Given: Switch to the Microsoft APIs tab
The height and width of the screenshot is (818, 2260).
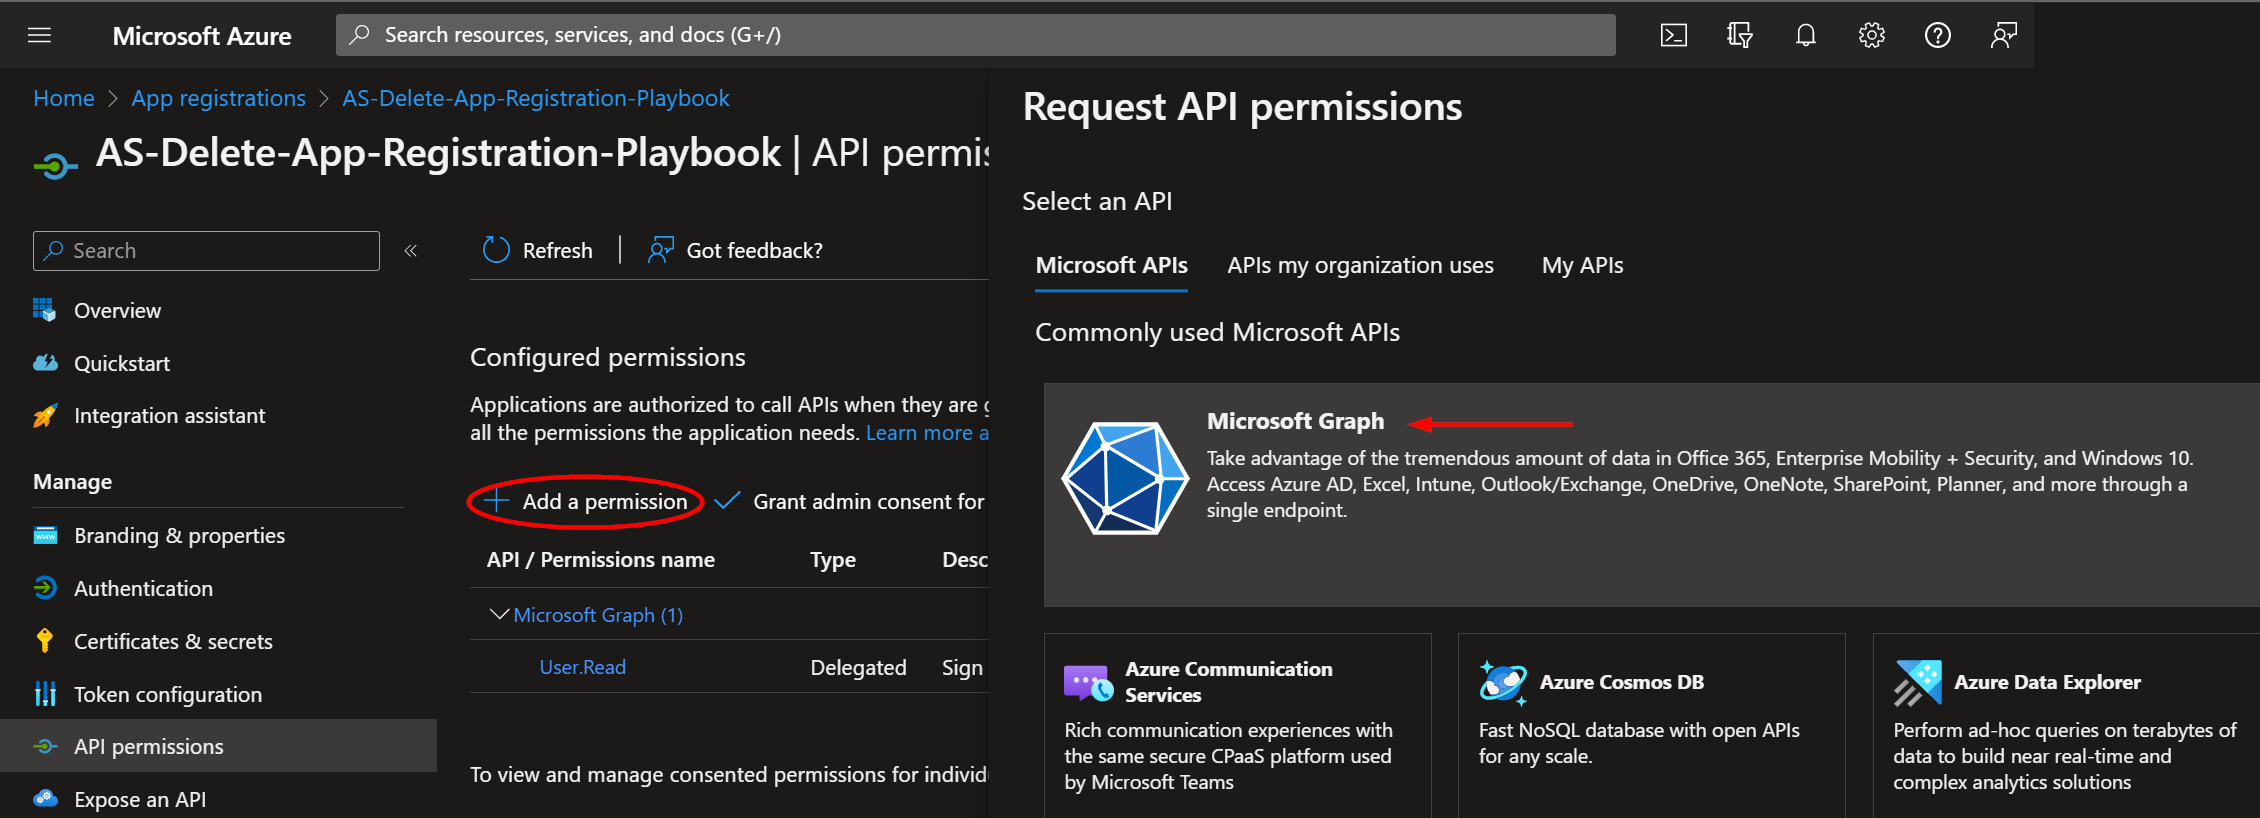Looking at the screenshot, I should pos(1111,265).
